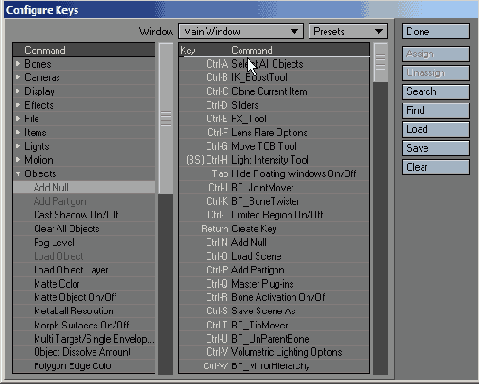Screen dimensions: 479x384
Task: Expand the Lights command group
Action: tap(18, 146)
